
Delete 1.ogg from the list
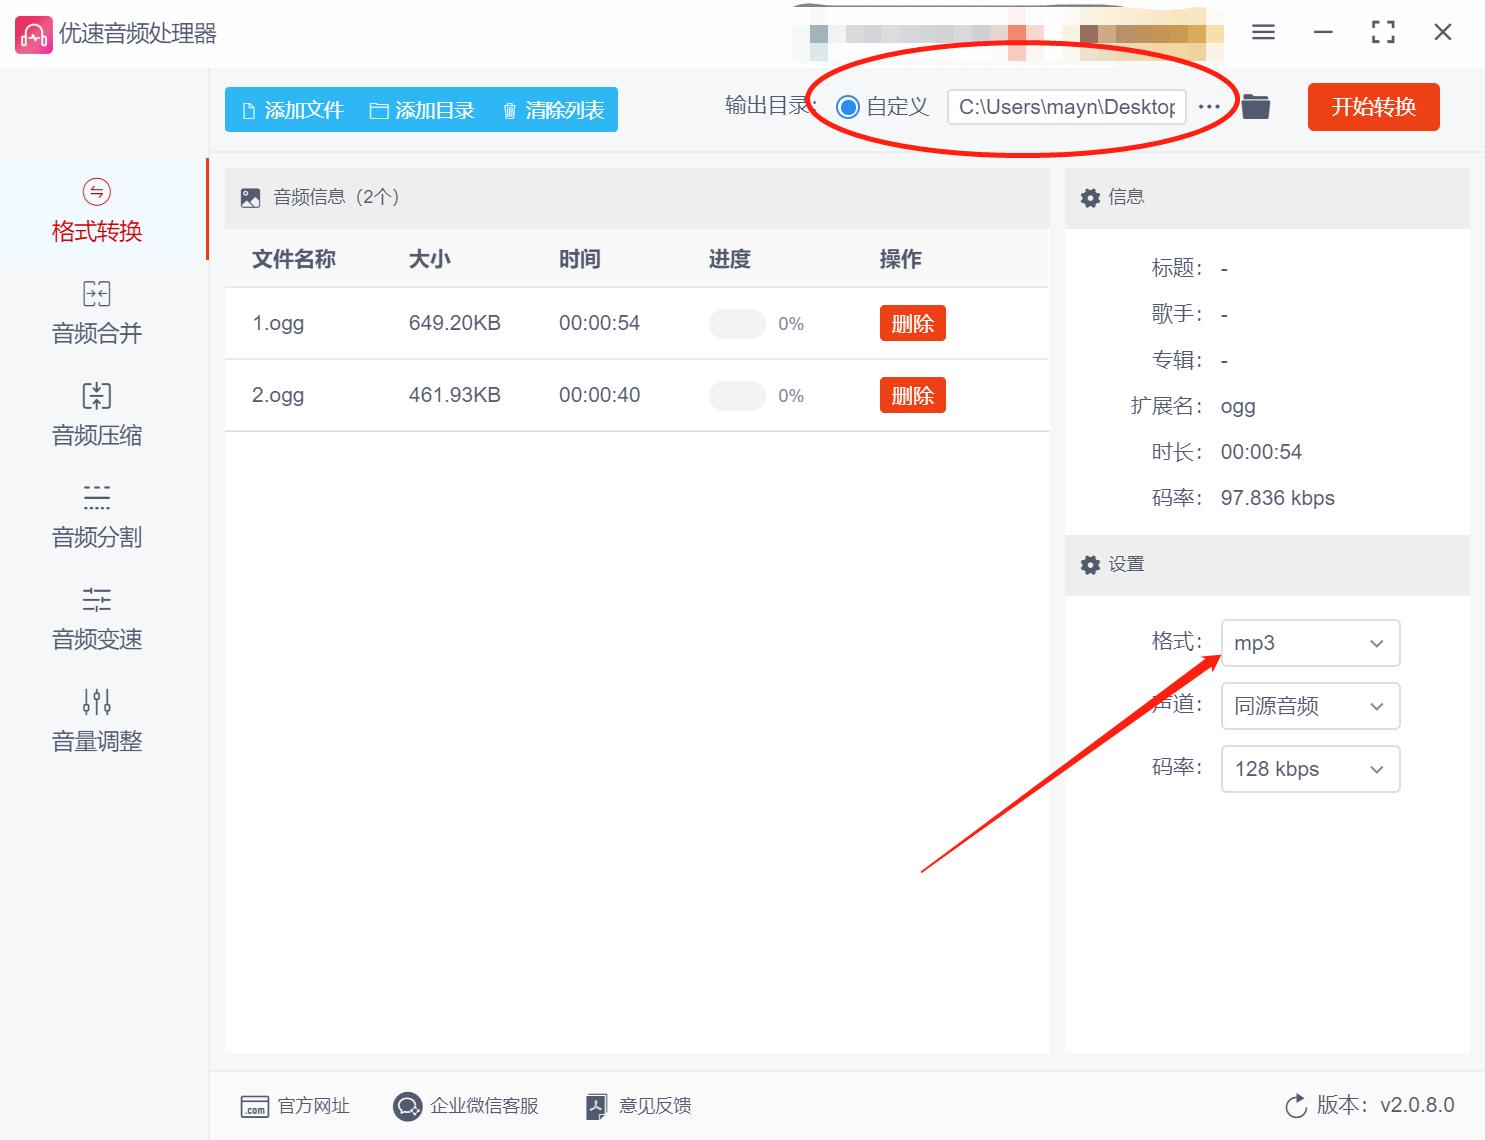911,323
